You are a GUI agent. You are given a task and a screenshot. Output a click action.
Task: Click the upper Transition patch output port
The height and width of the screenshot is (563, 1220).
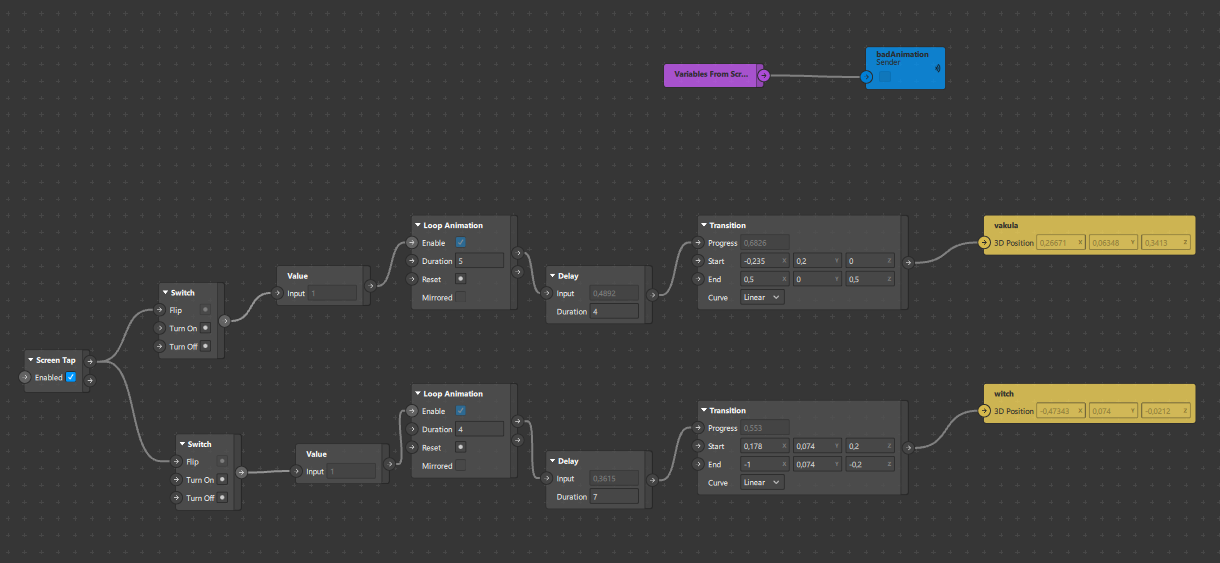coord(907,263)
